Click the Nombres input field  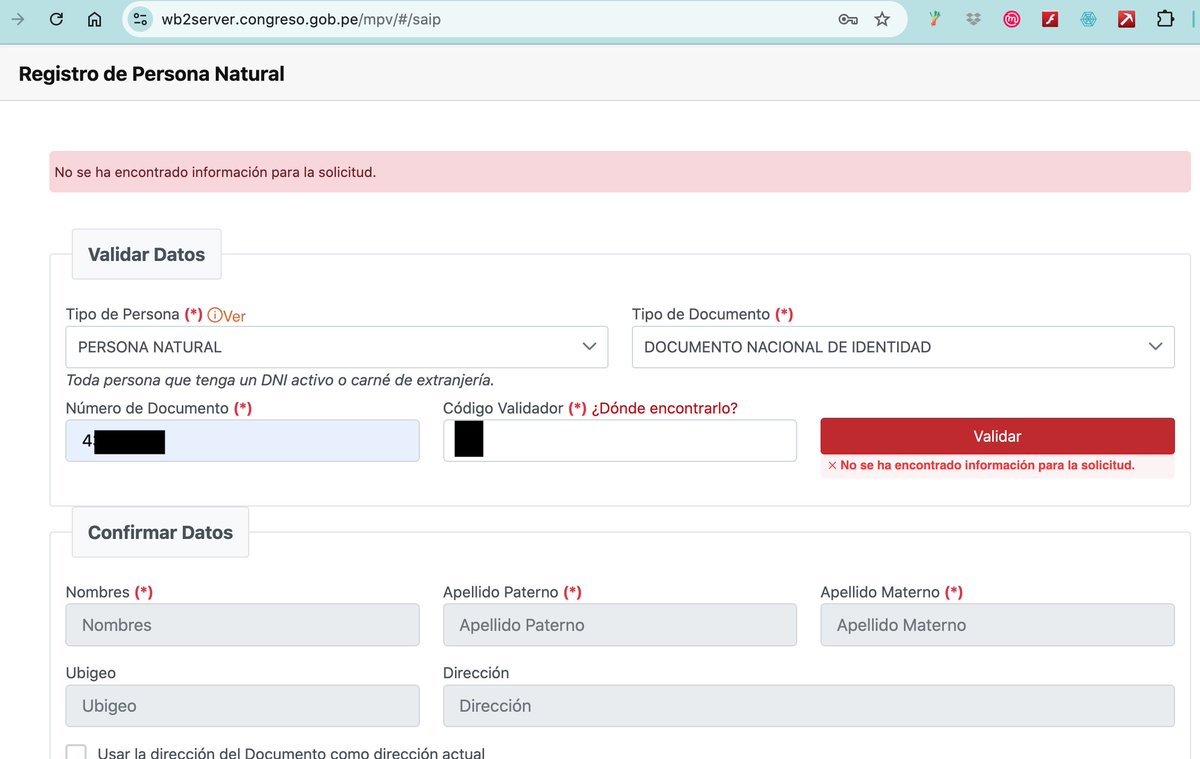tap(242, 625)
